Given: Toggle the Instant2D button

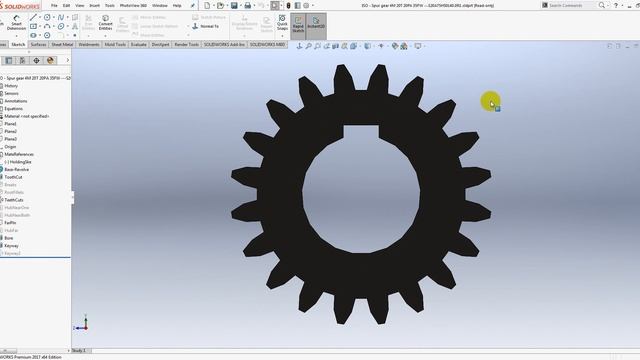Looking at the screenshot, I should pyautogui.click(x=316, y=25).
